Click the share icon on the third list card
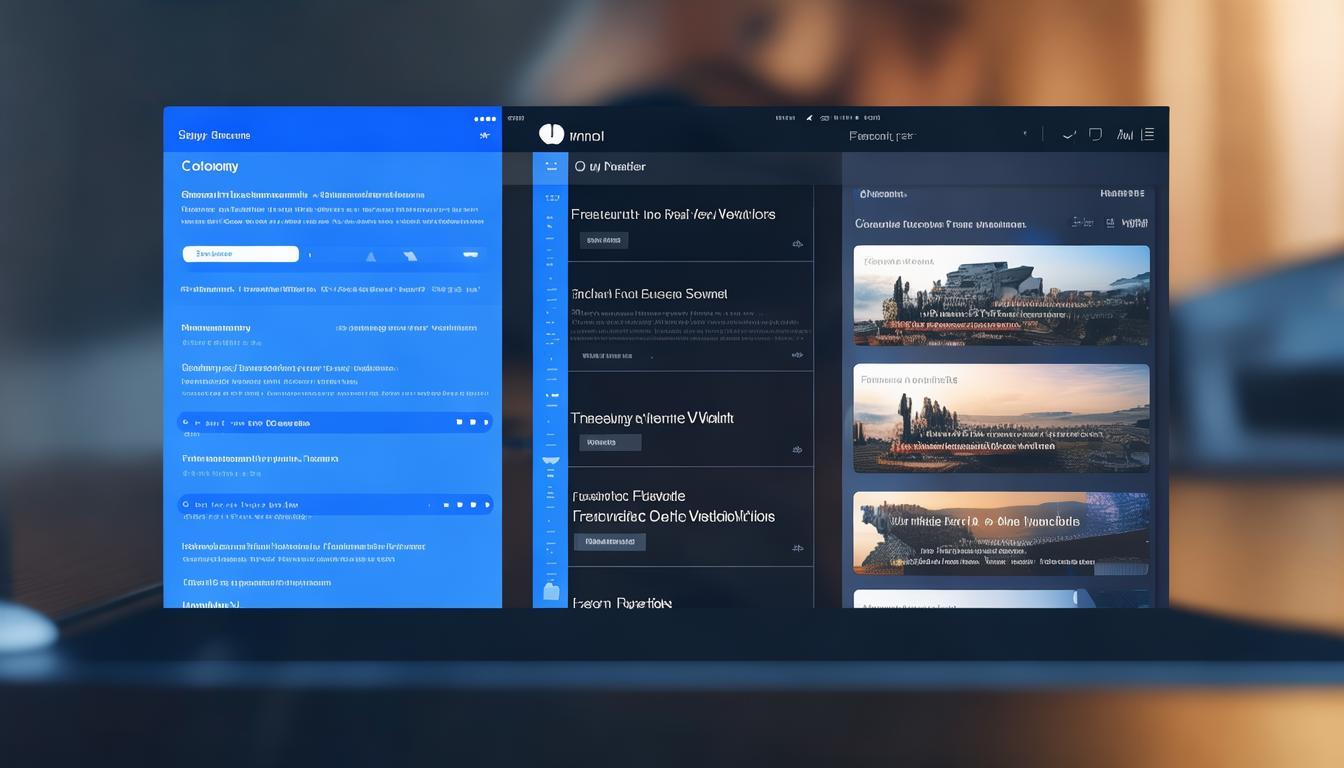 pos(797,450)
